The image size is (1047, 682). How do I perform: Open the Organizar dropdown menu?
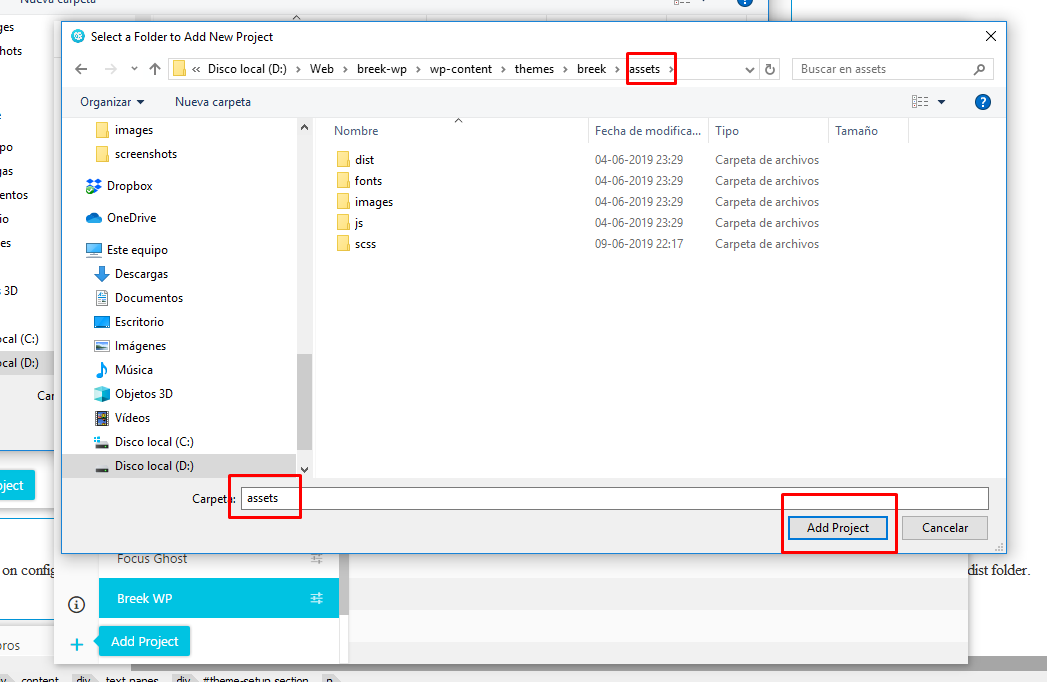112,102
